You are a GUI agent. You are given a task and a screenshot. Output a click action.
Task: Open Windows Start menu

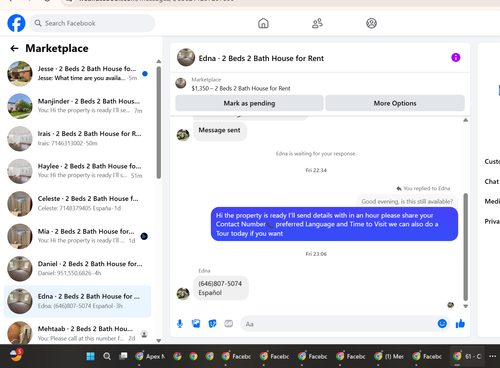pos(90,356)
